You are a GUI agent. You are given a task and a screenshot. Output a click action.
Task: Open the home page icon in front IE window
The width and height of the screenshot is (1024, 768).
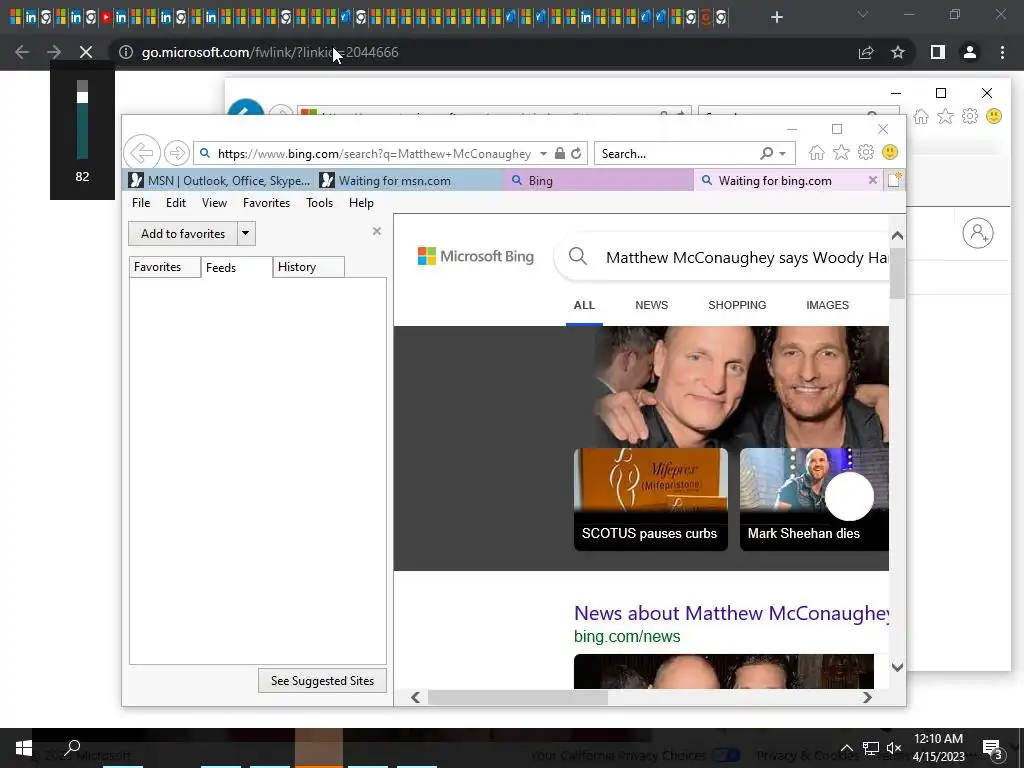coord(816,153)
